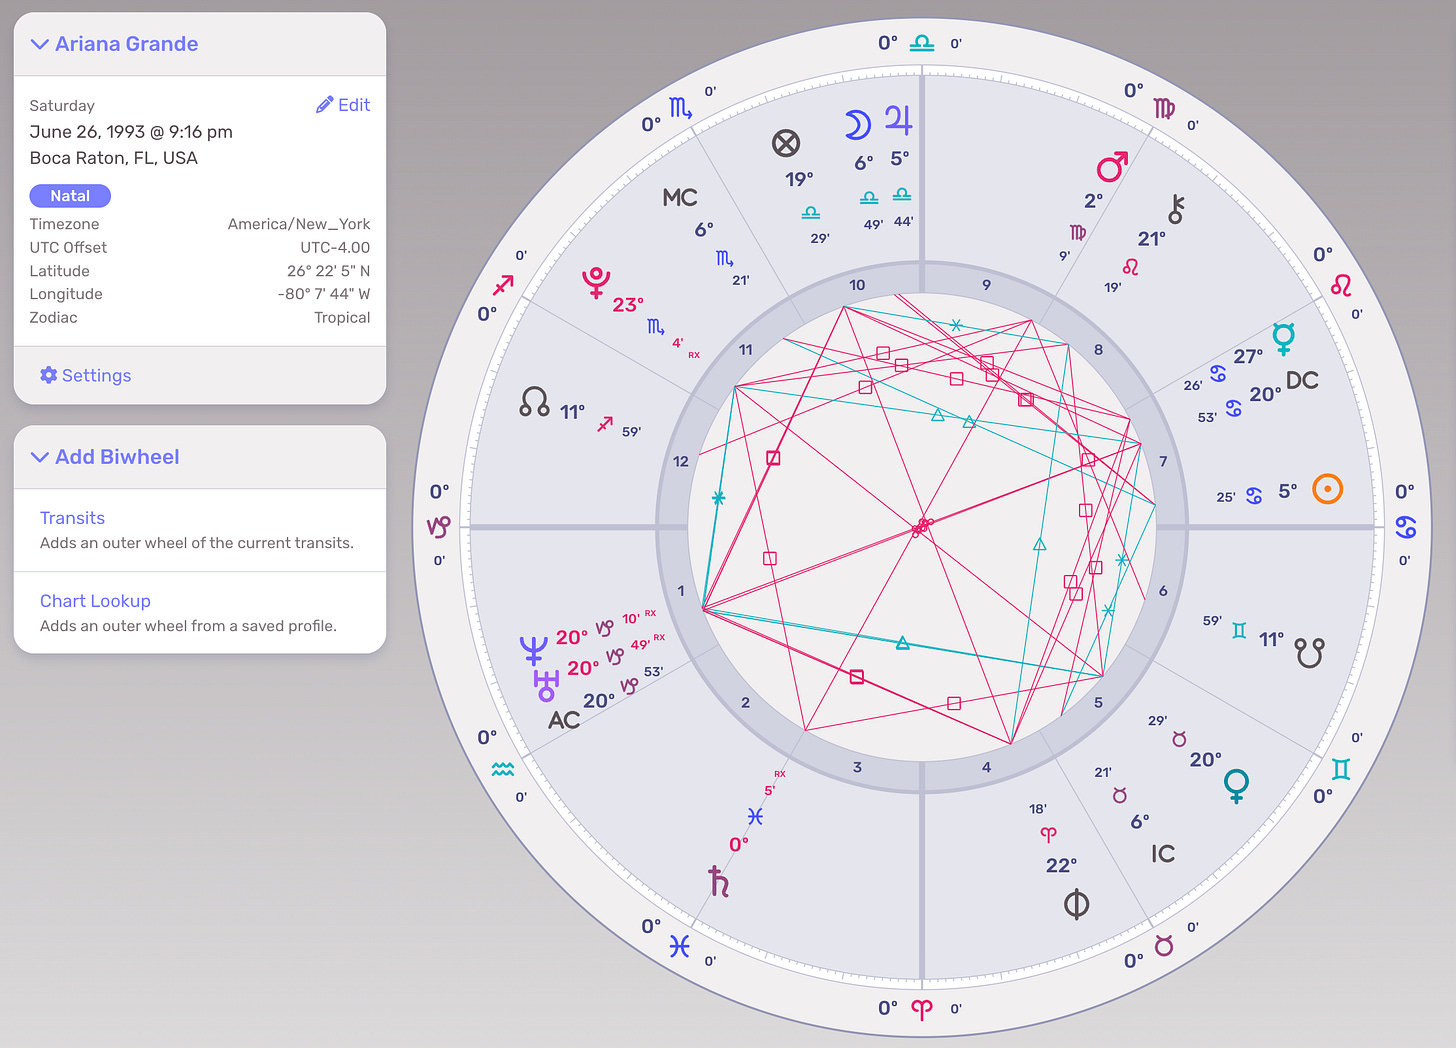Image resolution: width=1456 pixels, height=1048 pixels.
Task: Select the Pluto glyph at 23° Scorpio
Action: pyautogui.click(x=597, y=283)
